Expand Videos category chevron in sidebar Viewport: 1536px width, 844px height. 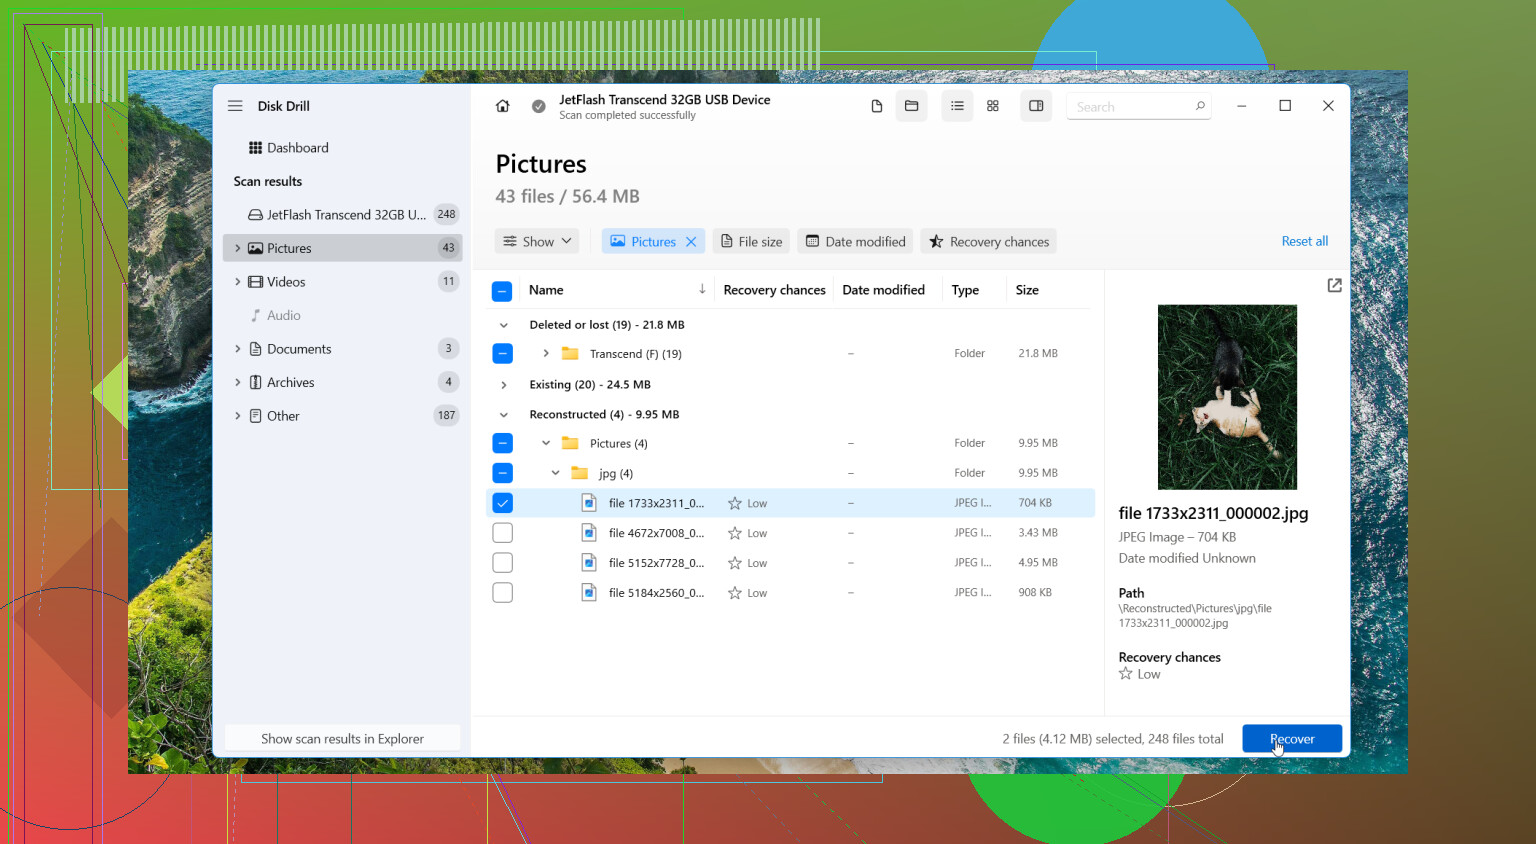click(237, 282)
